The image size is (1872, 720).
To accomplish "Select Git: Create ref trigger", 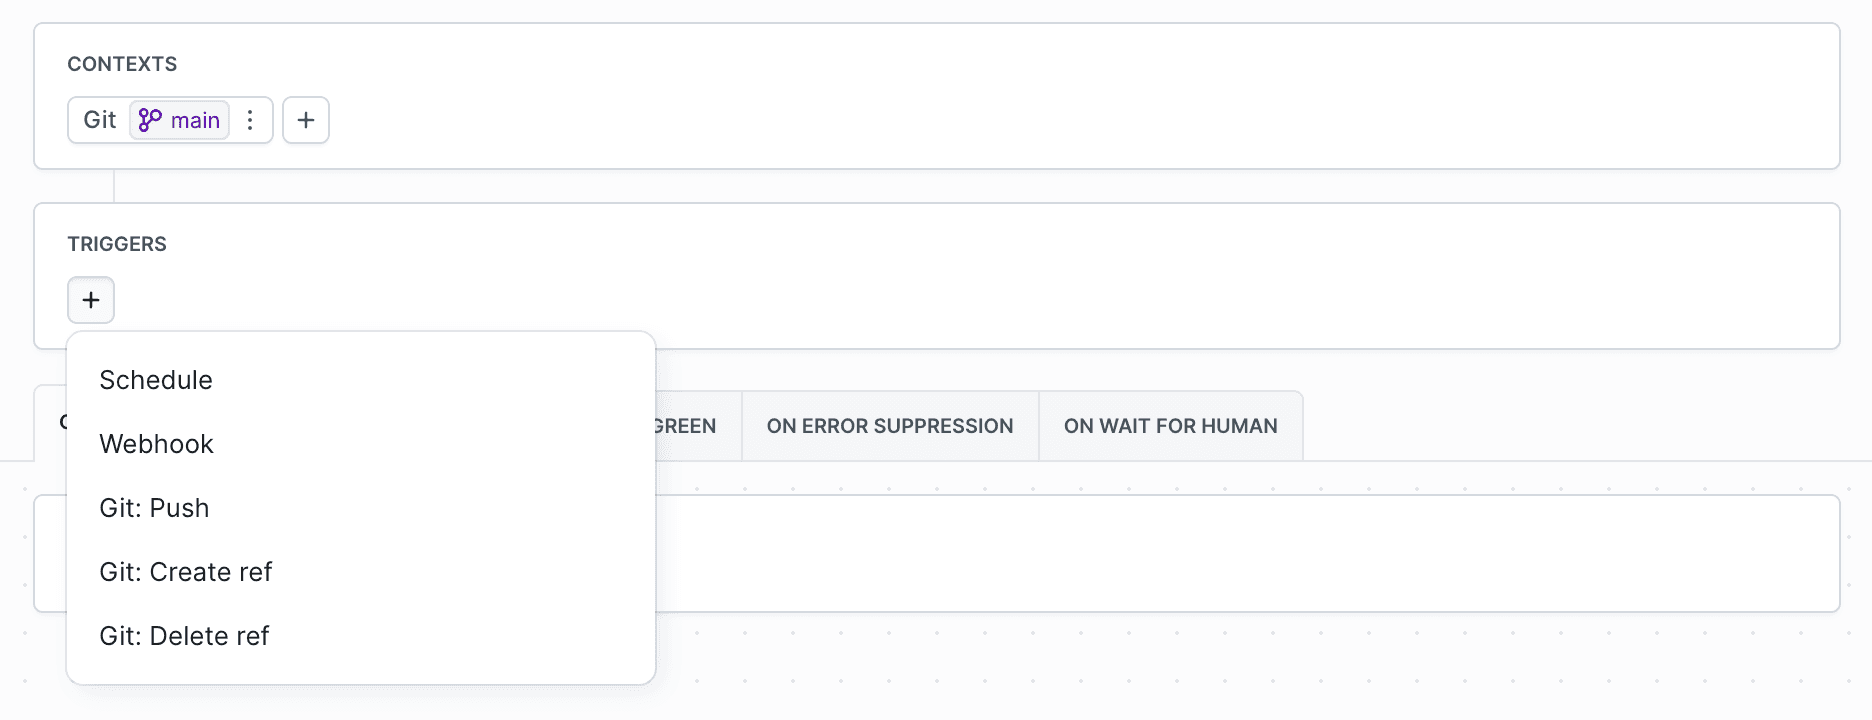I will pos(186,572).
